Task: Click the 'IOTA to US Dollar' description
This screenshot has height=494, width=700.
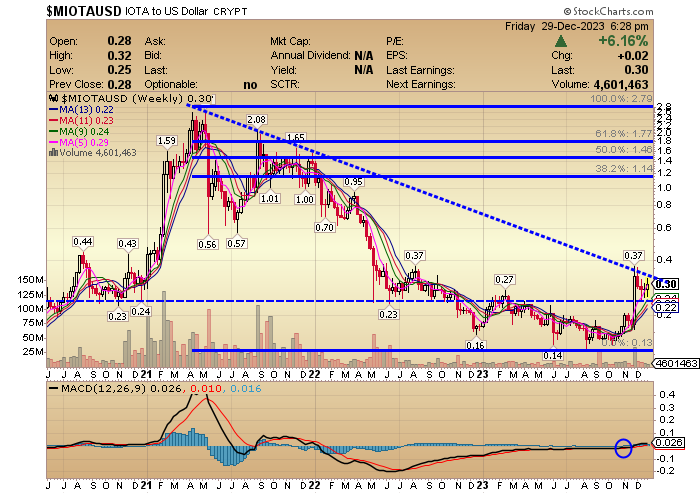Action: [x=167, y=11]
